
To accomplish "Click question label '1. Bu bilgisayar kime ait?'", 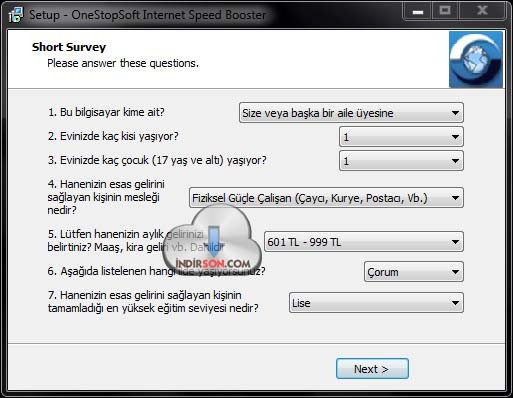I will pos(106,112).
